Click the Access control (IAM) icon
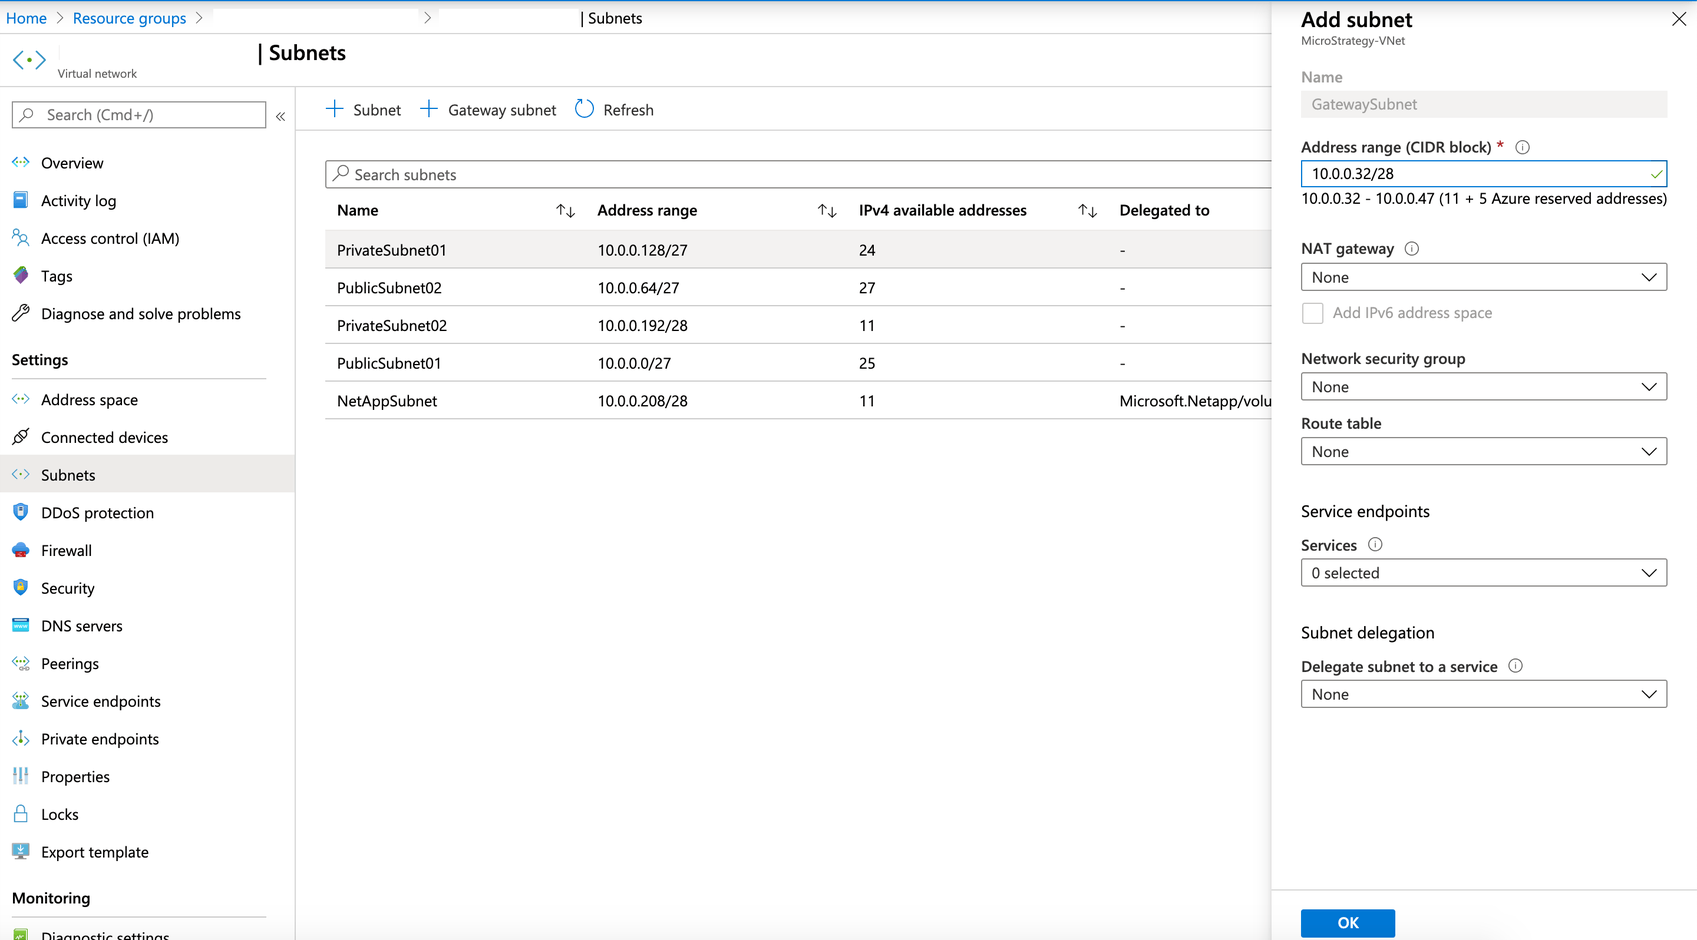 tap(20, 238)
